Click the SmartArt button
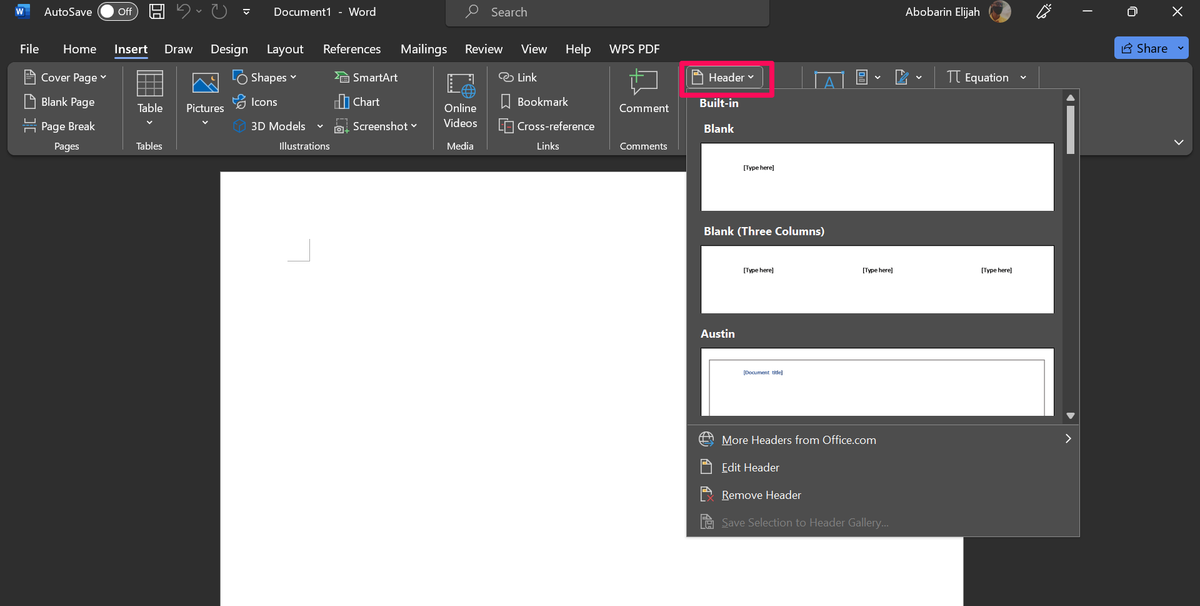Image resolution: width=1200 pixels, height=606 pixels. point(366,77)
